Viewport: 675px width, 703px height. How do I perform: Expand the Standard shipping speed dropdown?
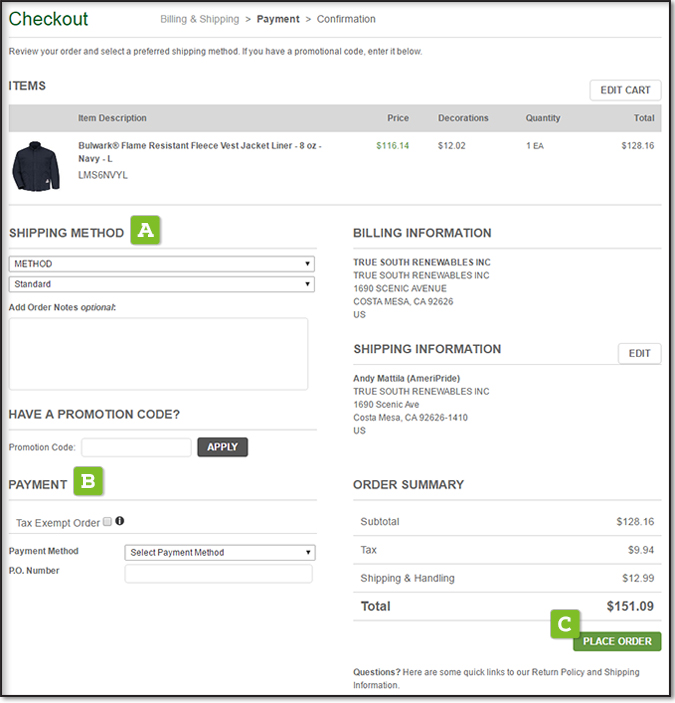[x=161, y=284]
